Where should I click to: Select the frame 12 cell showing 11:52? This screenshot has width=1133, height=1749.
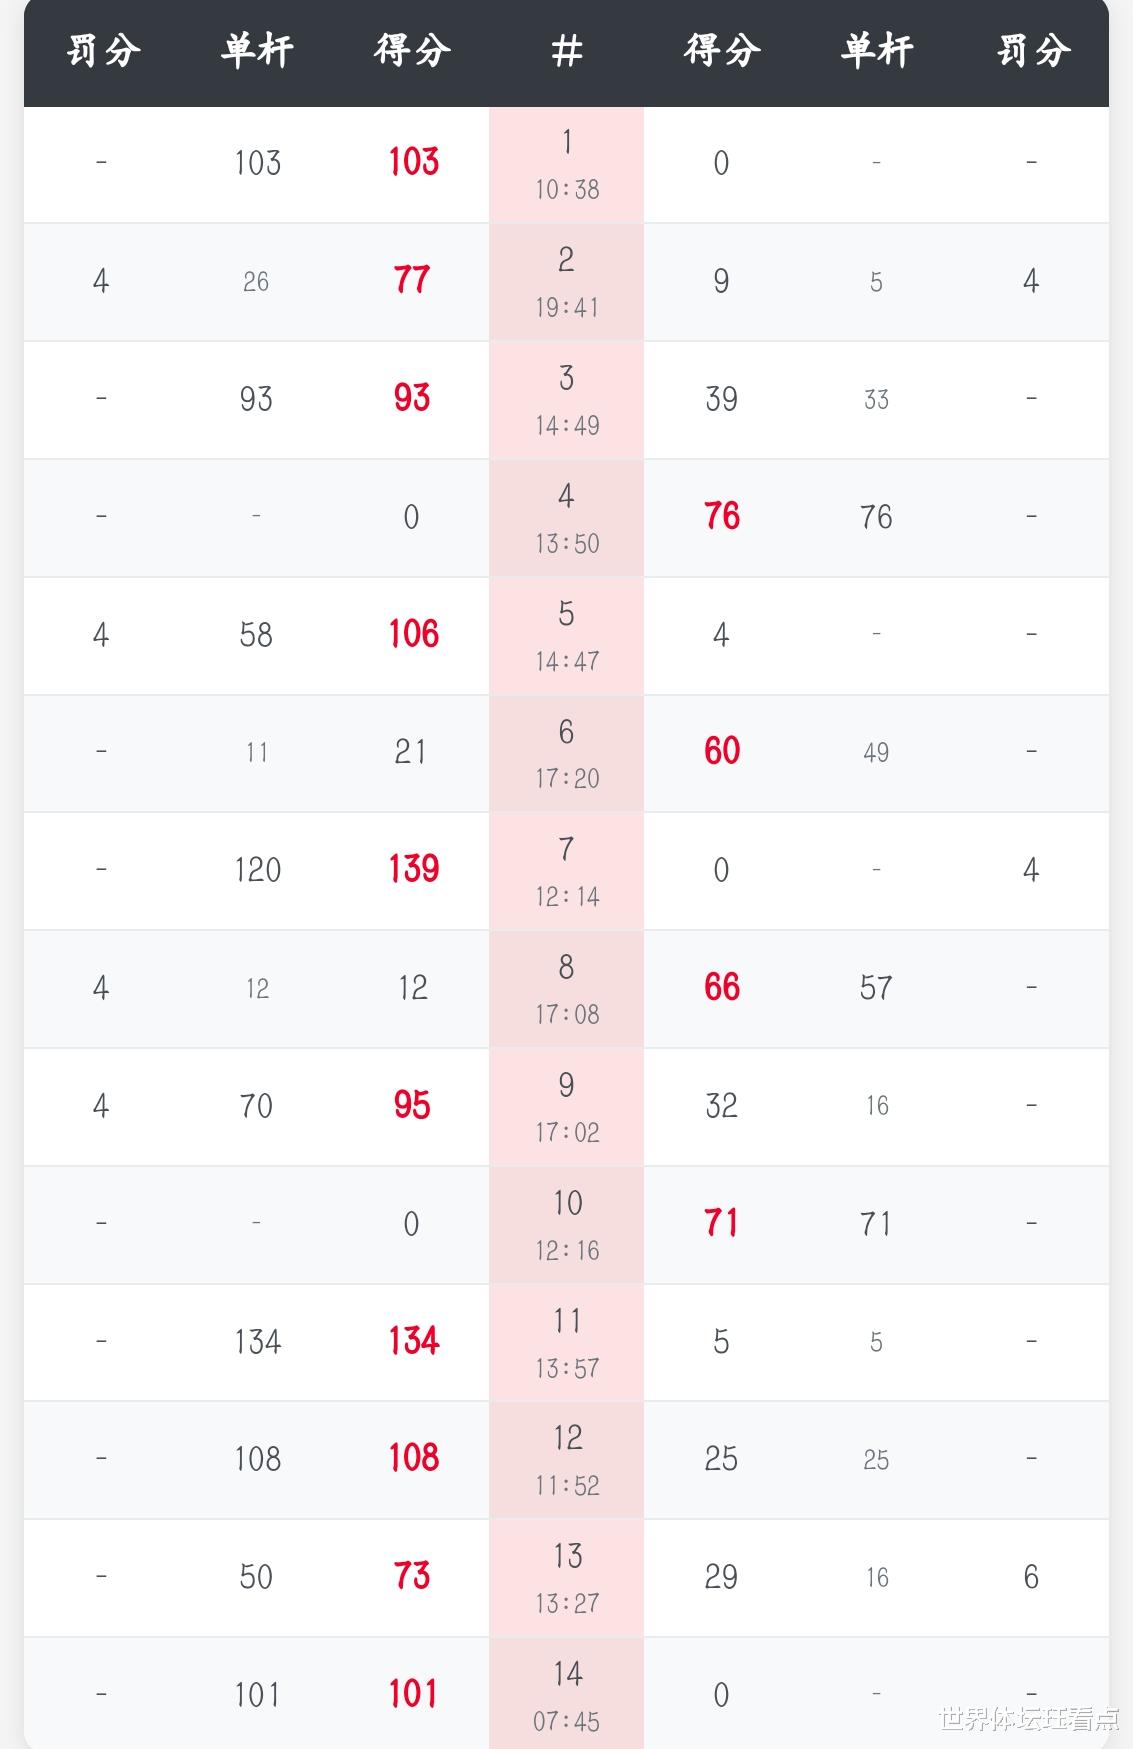click(566, 1485)
